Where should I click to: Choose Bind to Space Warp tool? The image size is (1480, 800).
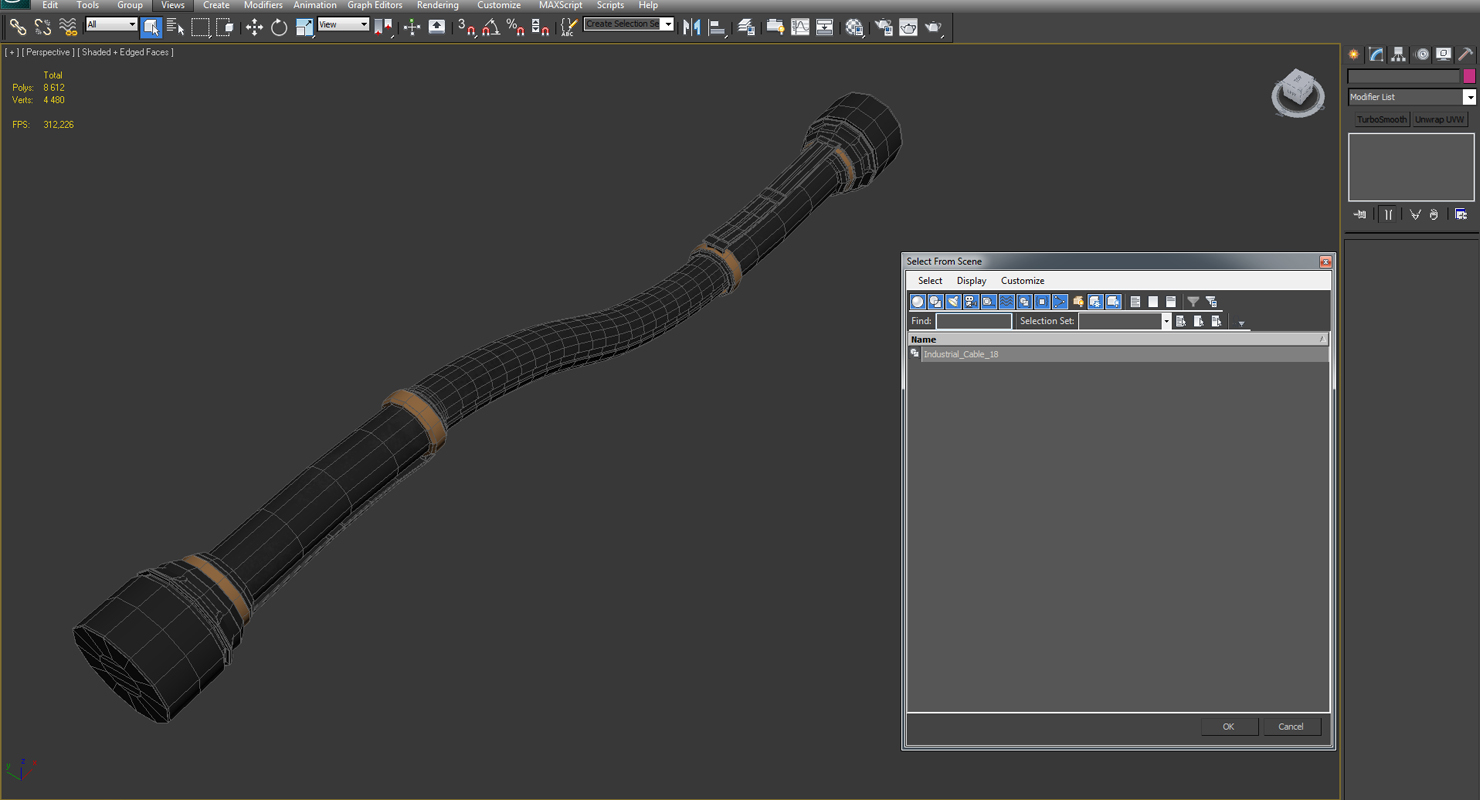(x=68, y=27)
